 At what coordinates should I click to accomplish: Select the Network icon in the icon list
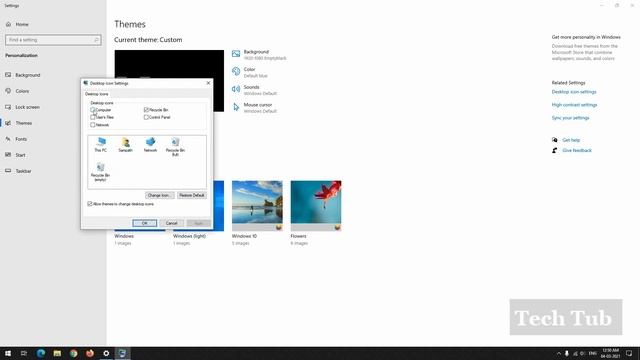(150, 144)
